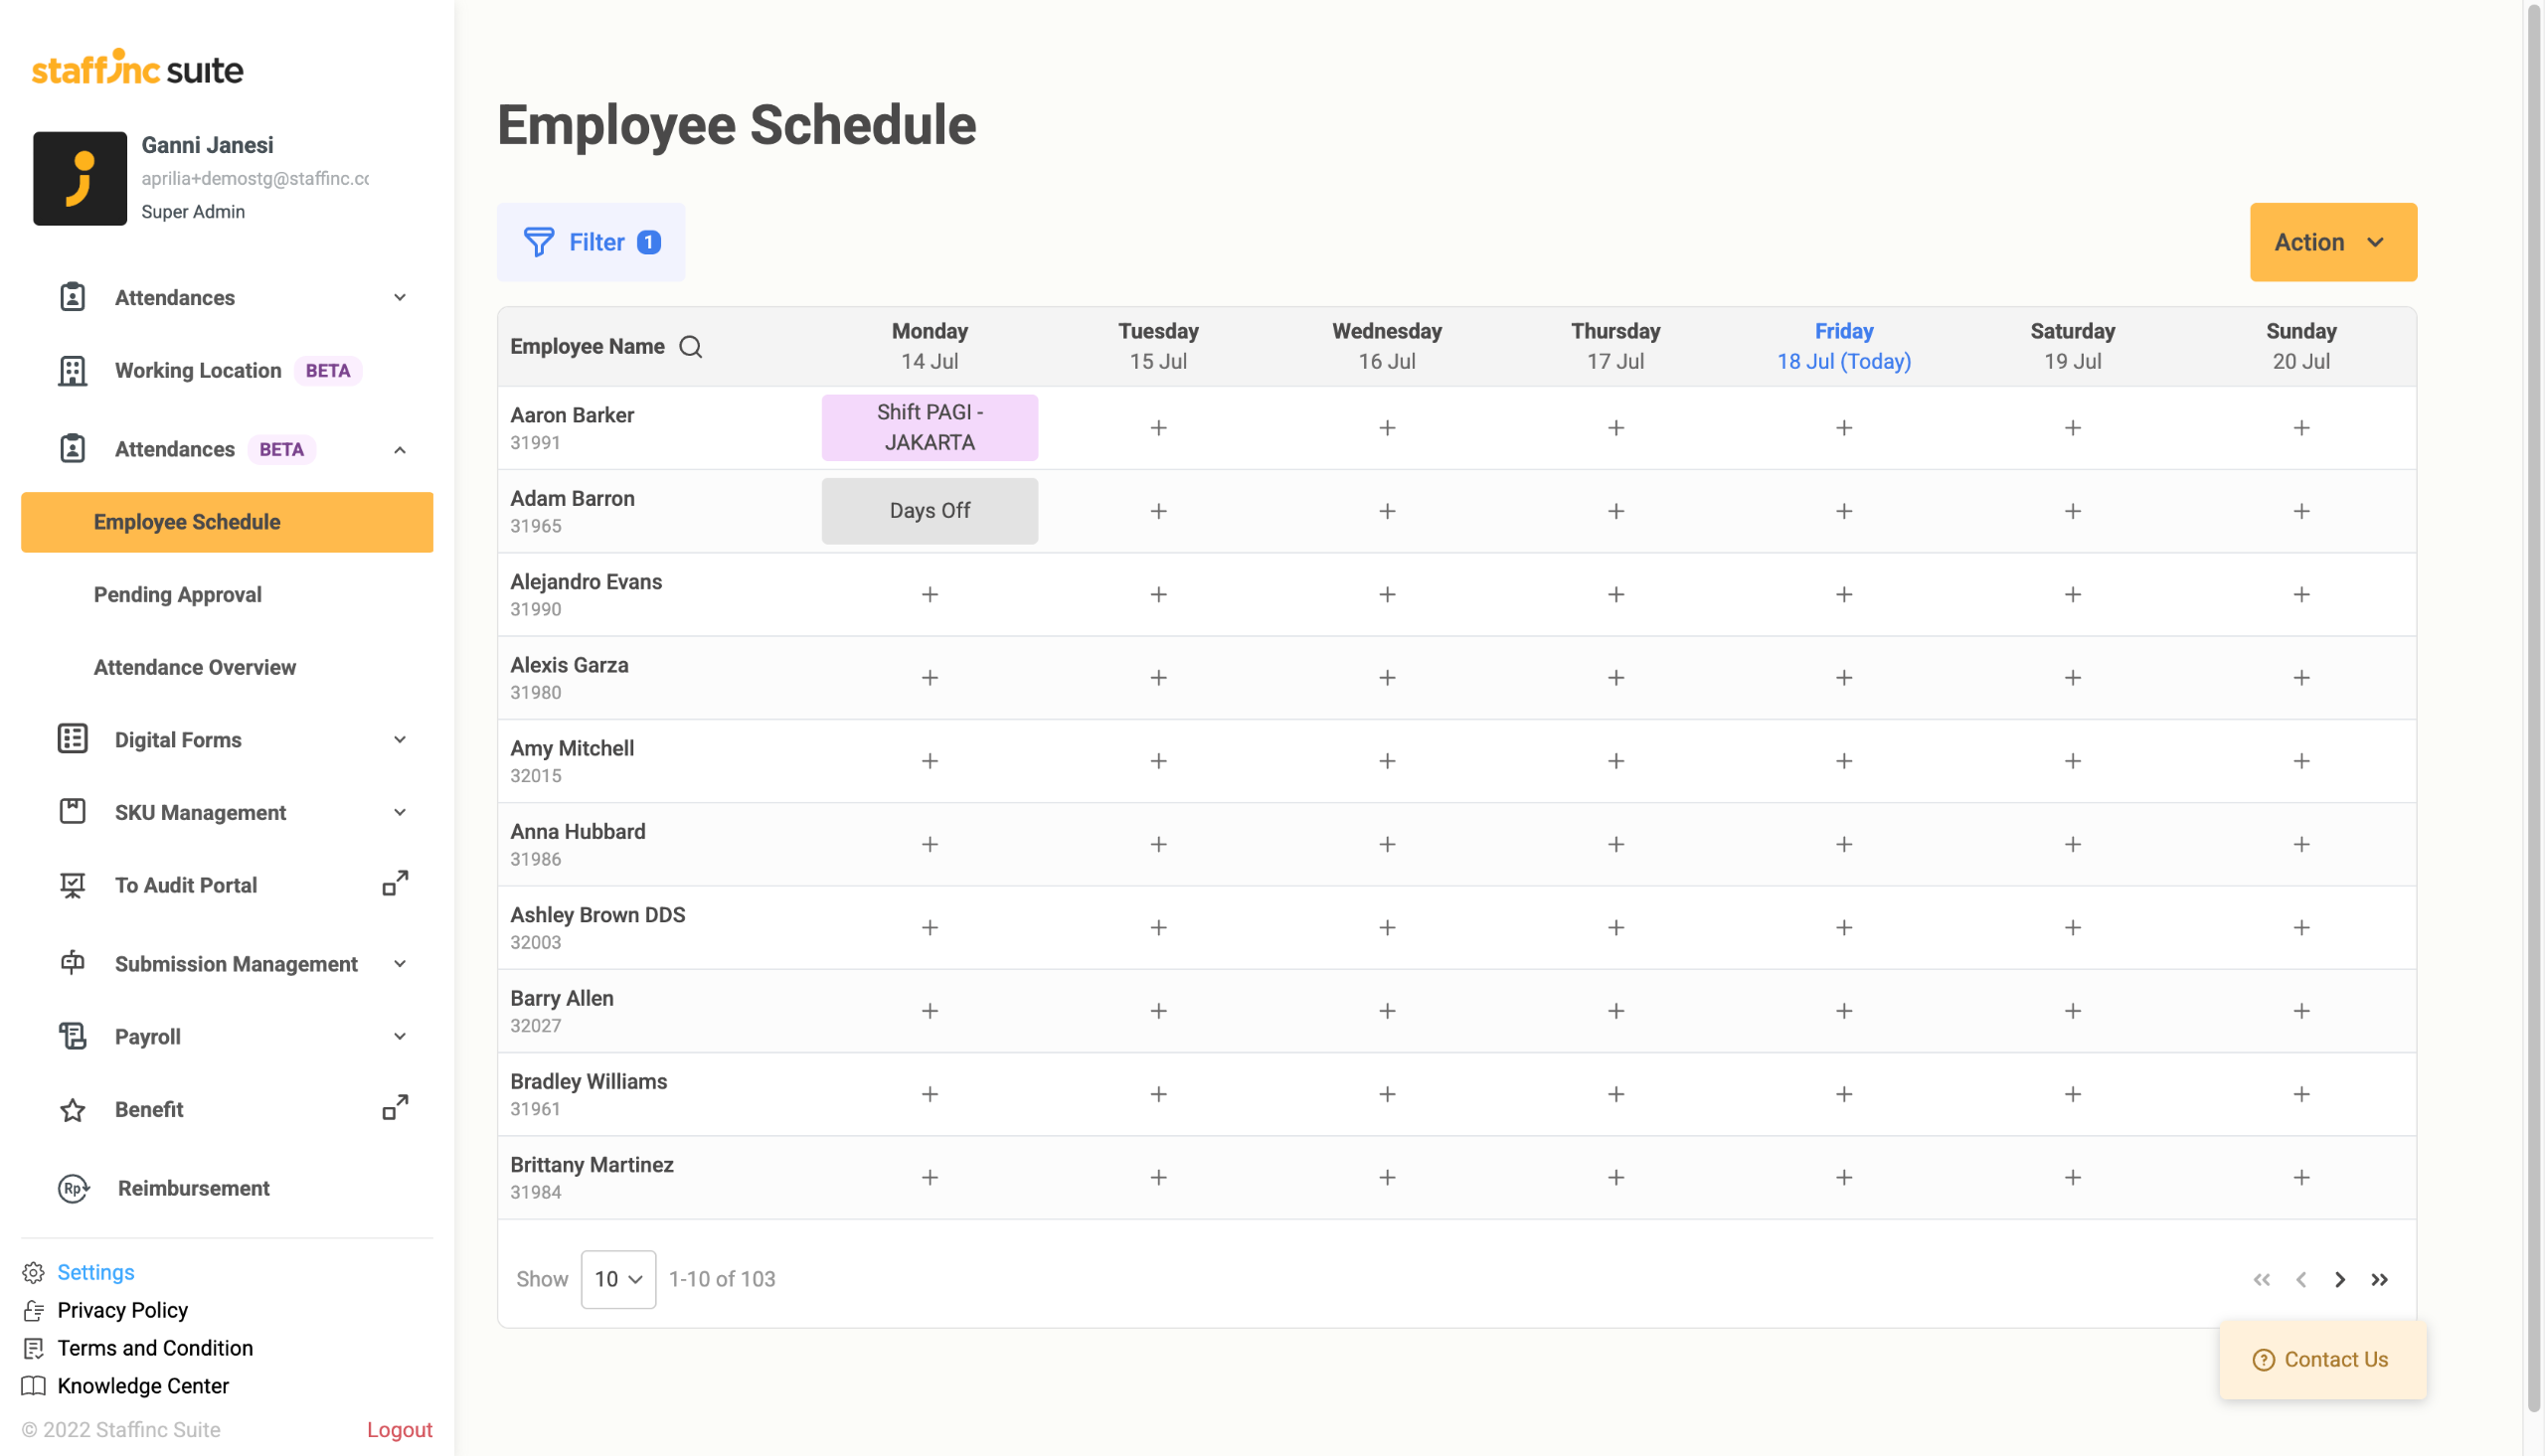This screenshot has height=1456, width=2545.
Task: Click the search icon beside Employee Name
Action: [x=690, y=346]
